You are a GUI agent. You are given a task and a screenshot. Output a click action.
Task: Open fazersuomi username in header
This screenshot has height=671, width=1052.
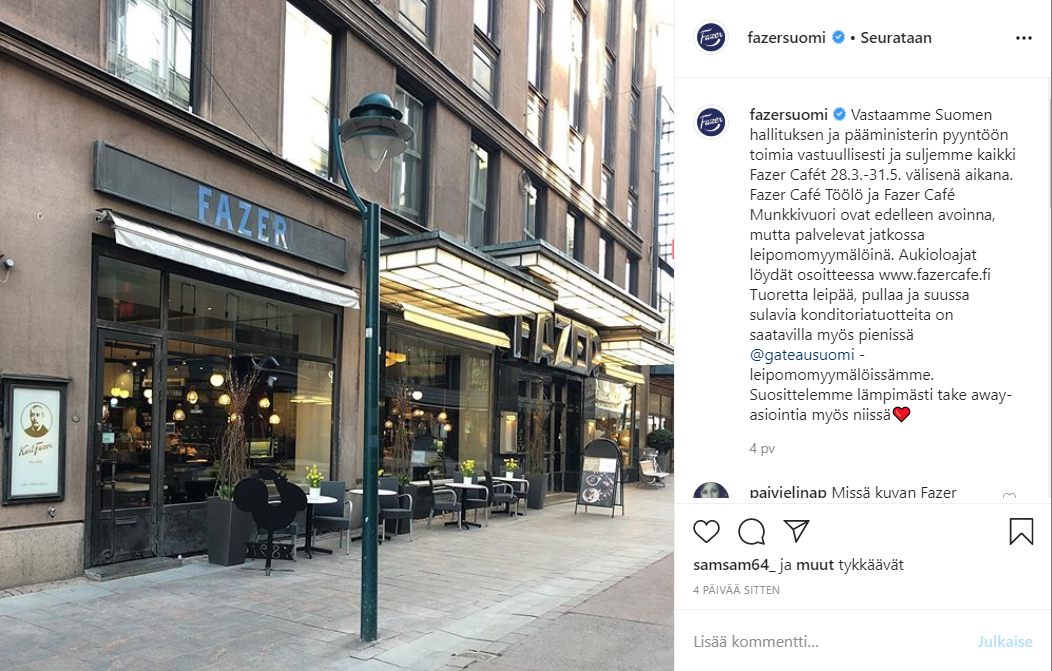(x=786, y=38)
